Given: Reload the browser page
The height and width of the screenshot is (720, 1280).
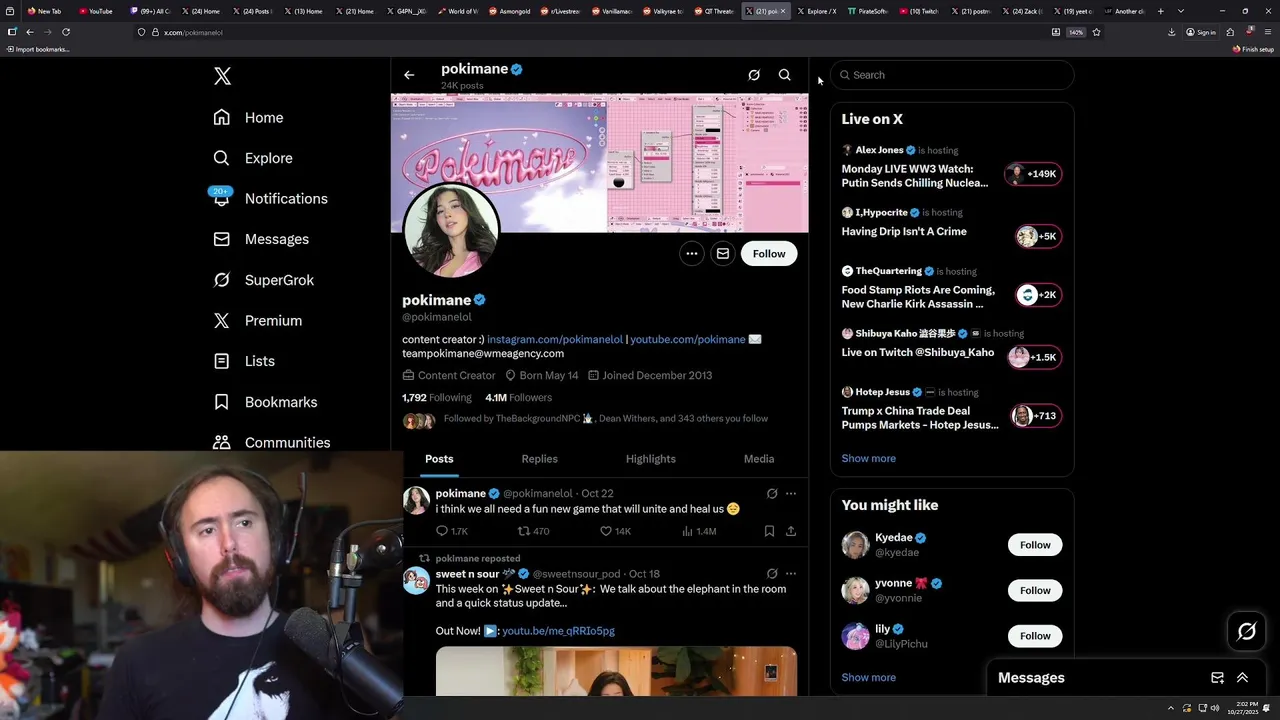Looking at the screenshot, I should tap(66, 32).
